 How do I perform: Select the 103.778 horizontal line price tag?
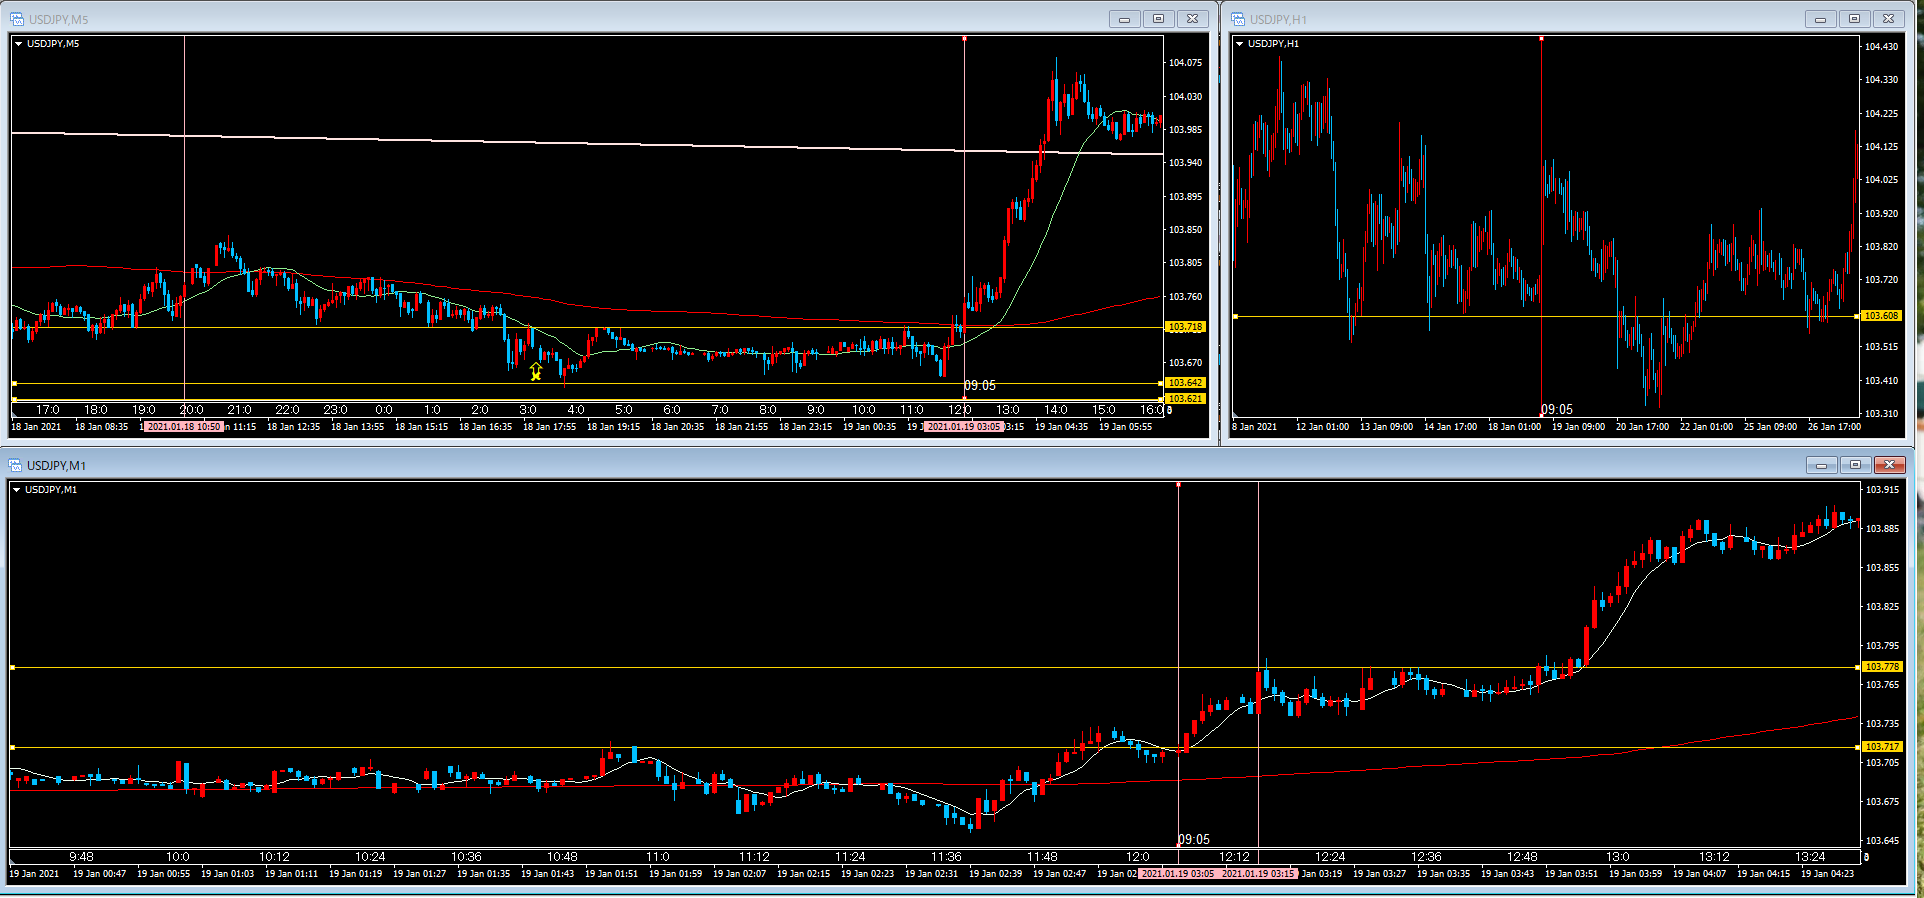coord(1882,667)
